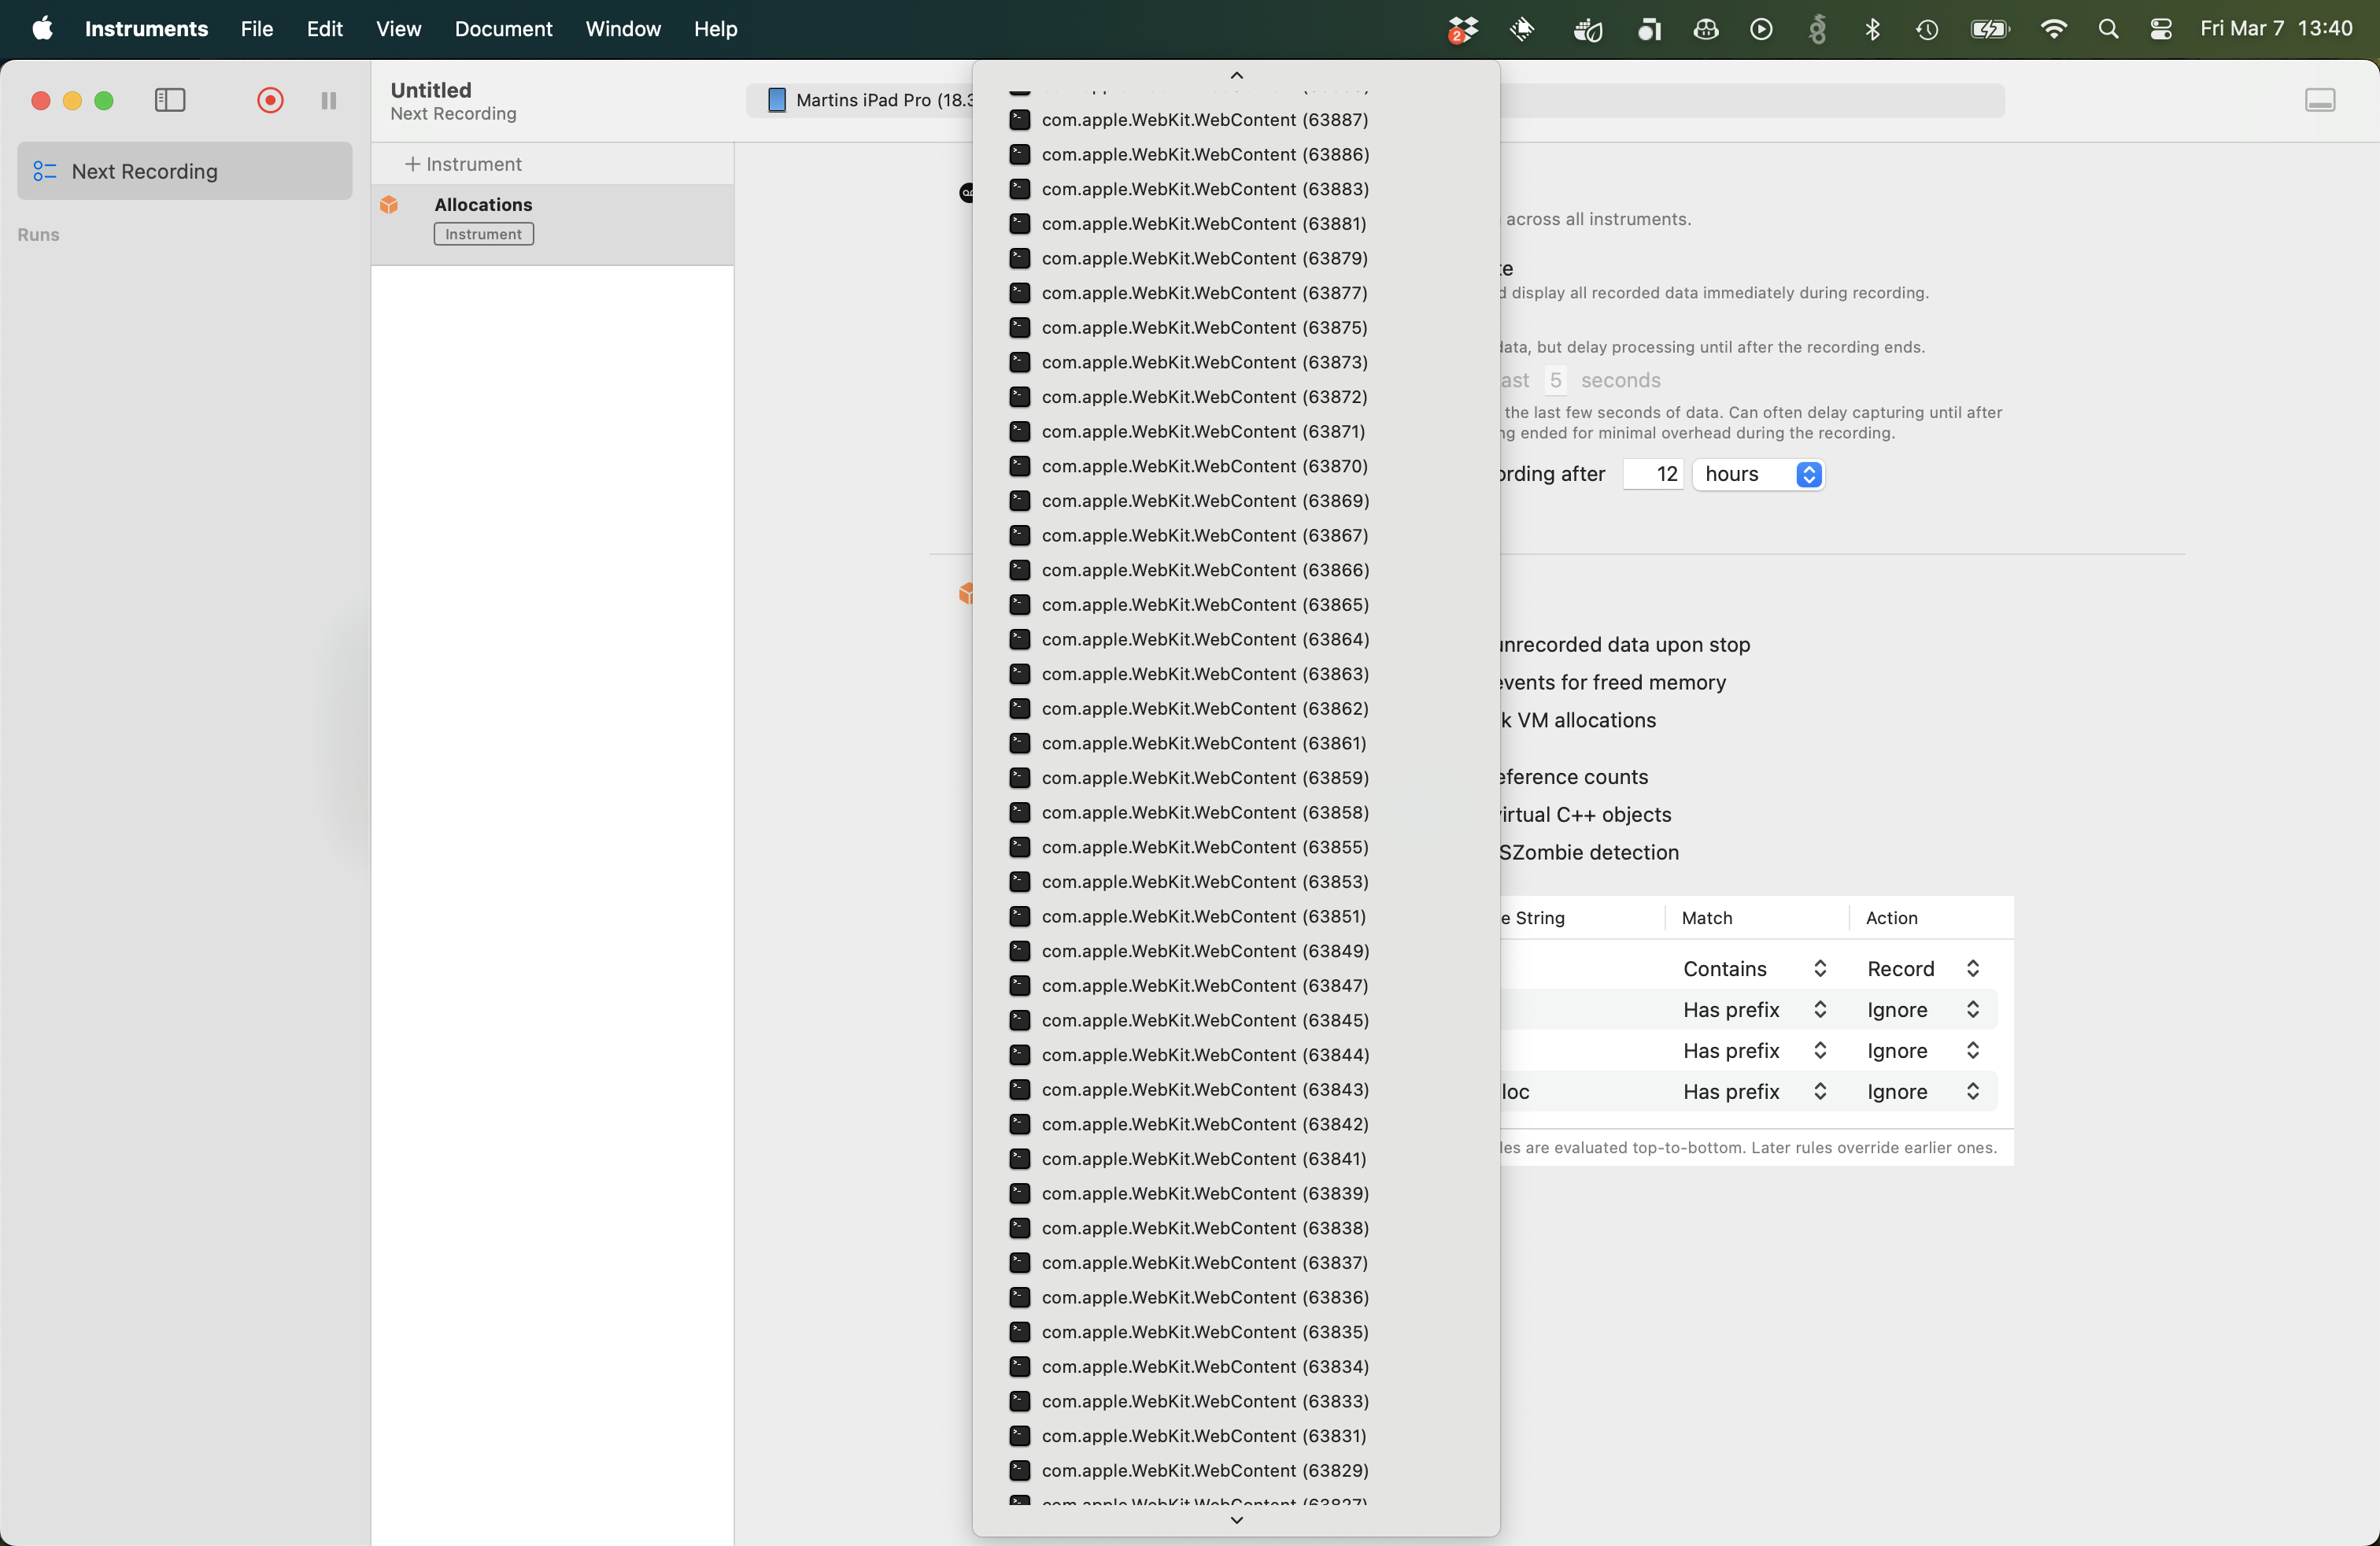Select com.apple.WebKit.WebContent (63864)
The width and height of the screenshot is (2380, 1546).
click(1236, 639)
